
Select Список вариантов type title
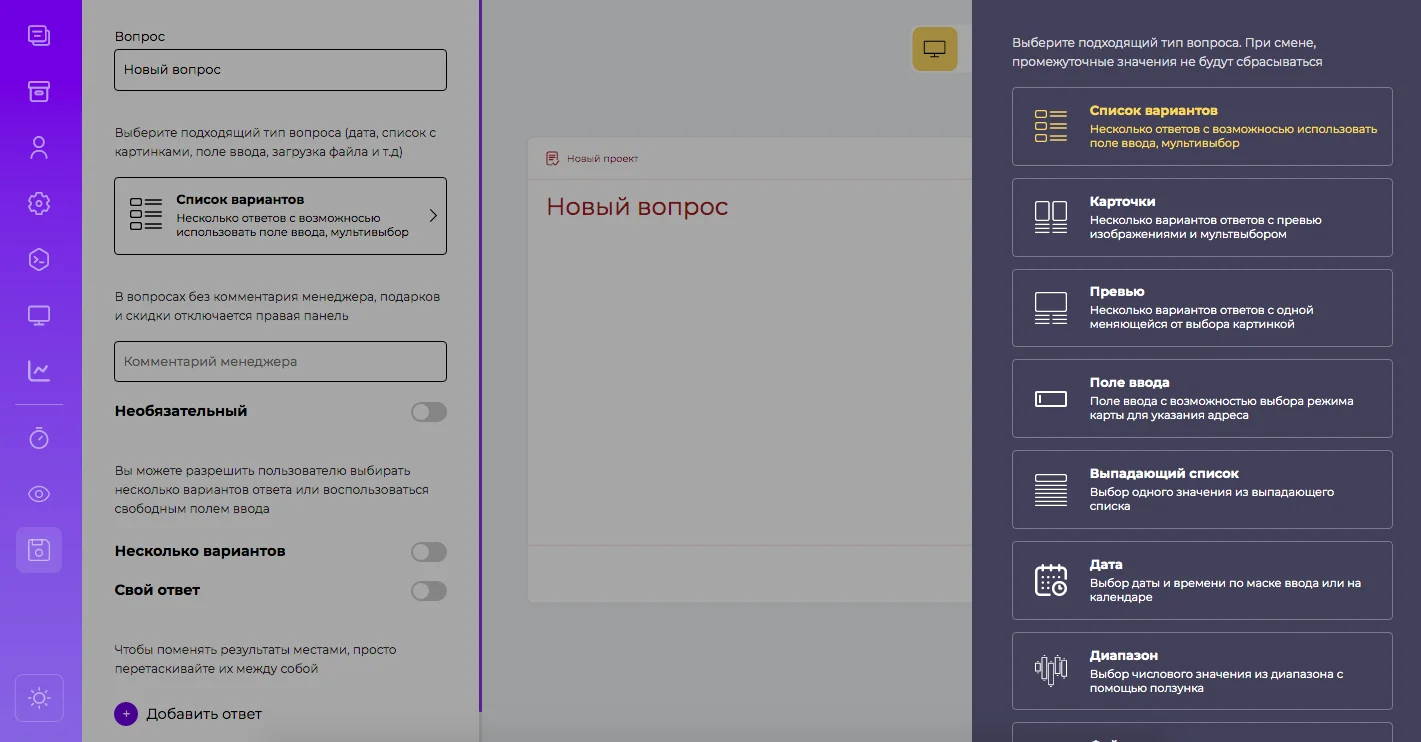point(1153,111)
